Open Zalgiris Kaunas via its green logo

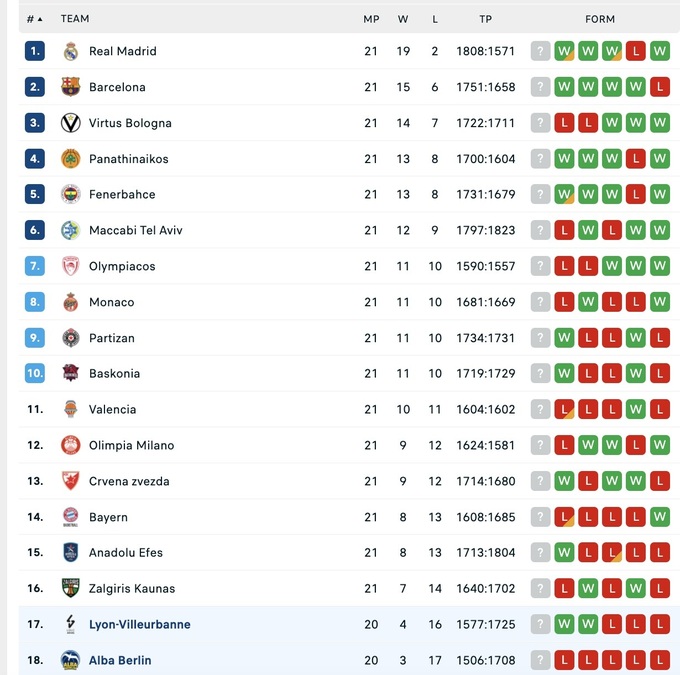[71, 588]
